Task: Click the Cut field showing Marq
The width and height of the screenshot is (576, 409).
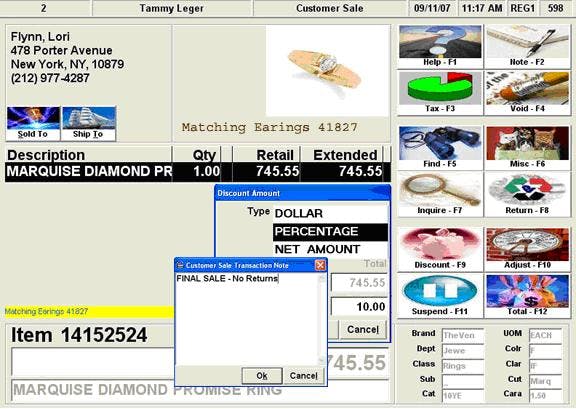Action: [x=546, y=381]
